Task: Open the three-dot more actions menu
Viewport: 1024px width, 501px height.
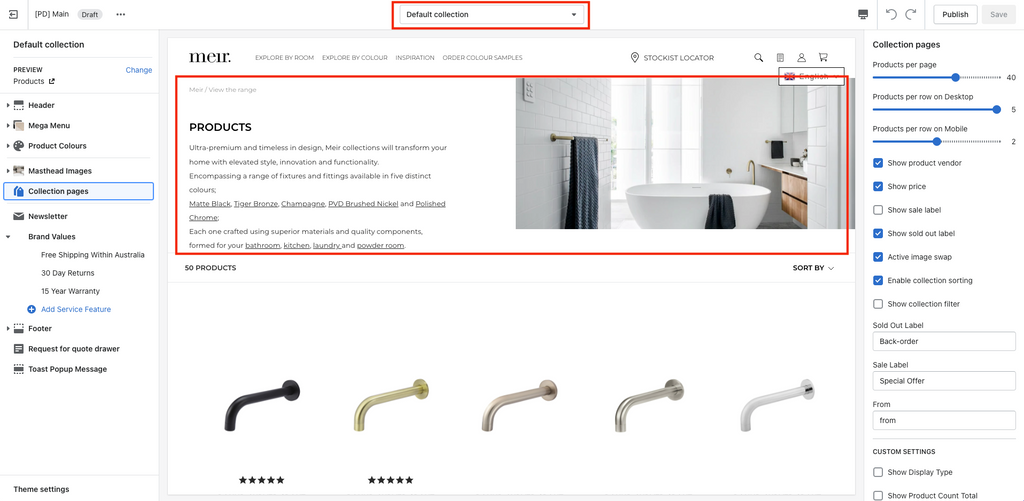Action: pyautogui.click(x=121, y=14)
